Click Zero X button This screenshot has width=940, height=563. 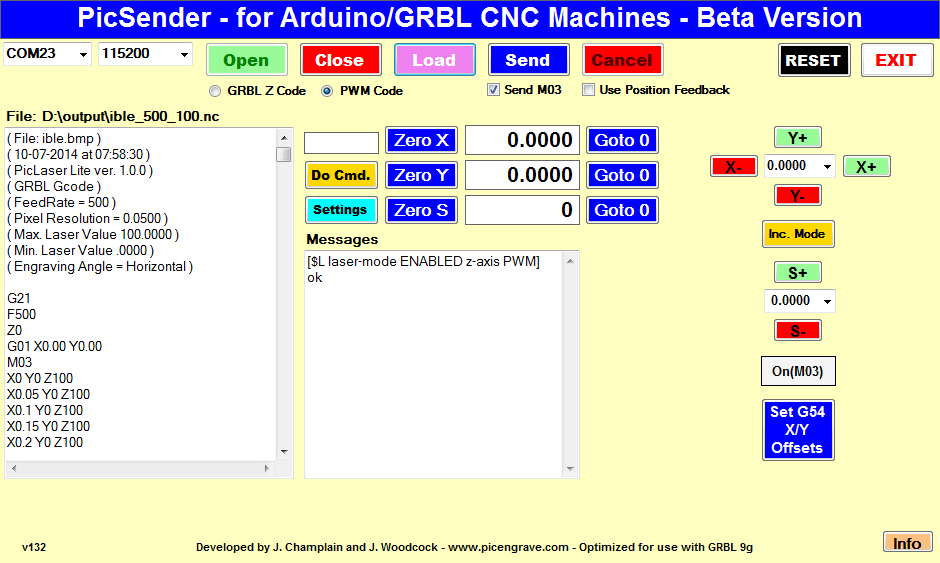click(421, 140)
